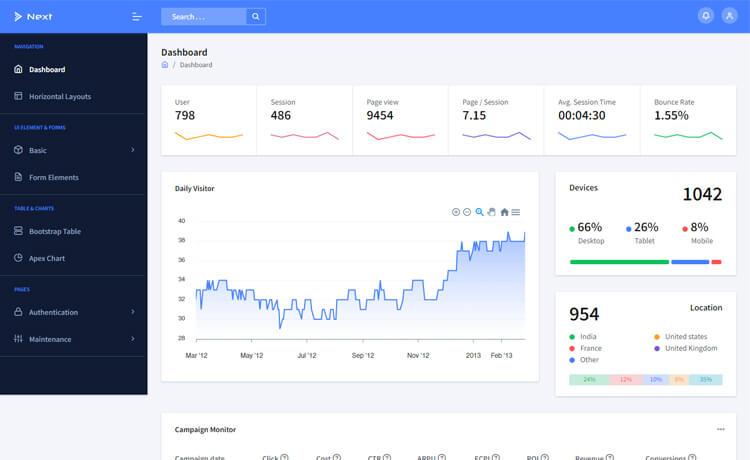
Task: Open the chart hamburger export menu
Action: pos(516,212)
